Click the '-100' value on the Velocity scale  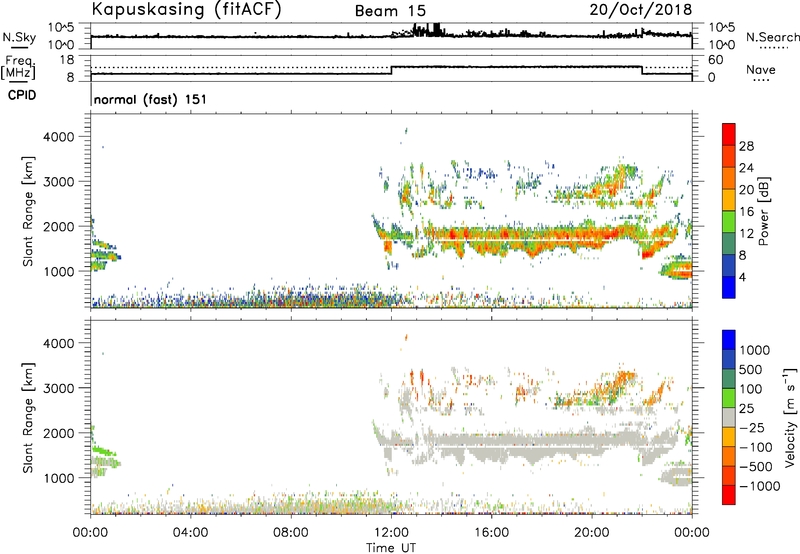pyautogui.click(x=756, y=447)
